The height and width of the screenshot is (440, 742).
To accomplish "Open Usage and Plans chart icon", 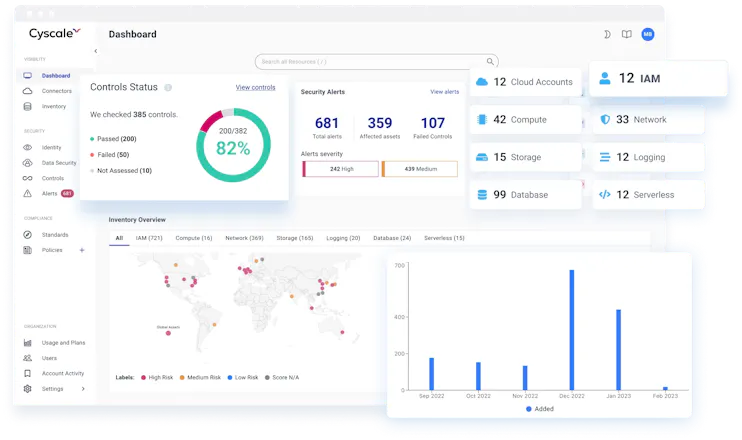I will [27, 343].
